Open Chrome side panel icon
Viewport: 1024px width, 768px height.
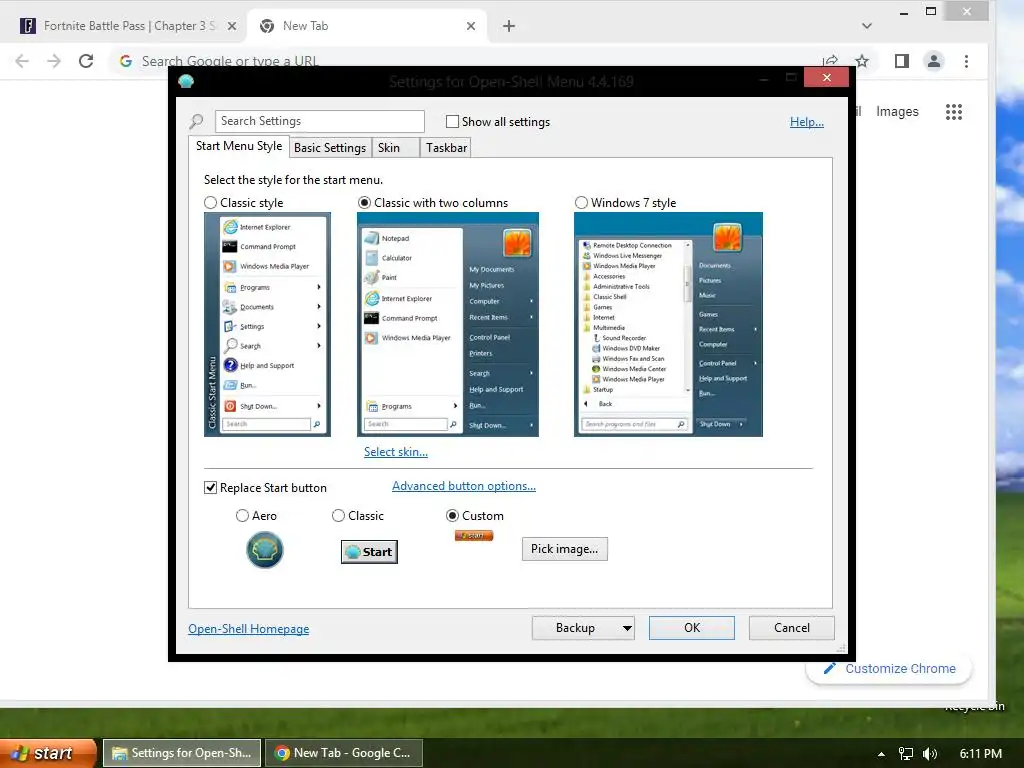902,61
